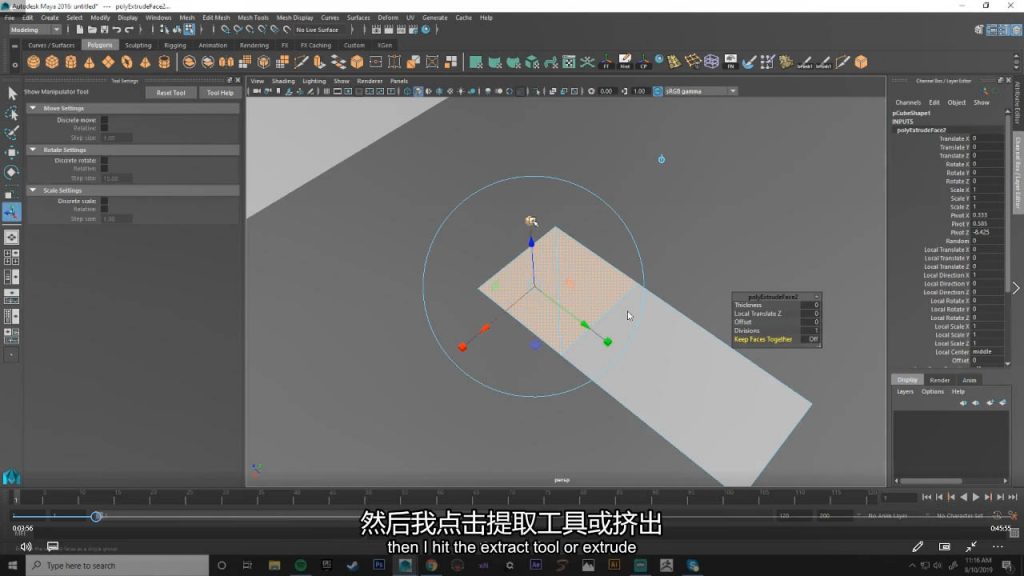Switch to the Anim layer tab
The width and height of the screenshot is (1024, 576).
tap(969, 380)
